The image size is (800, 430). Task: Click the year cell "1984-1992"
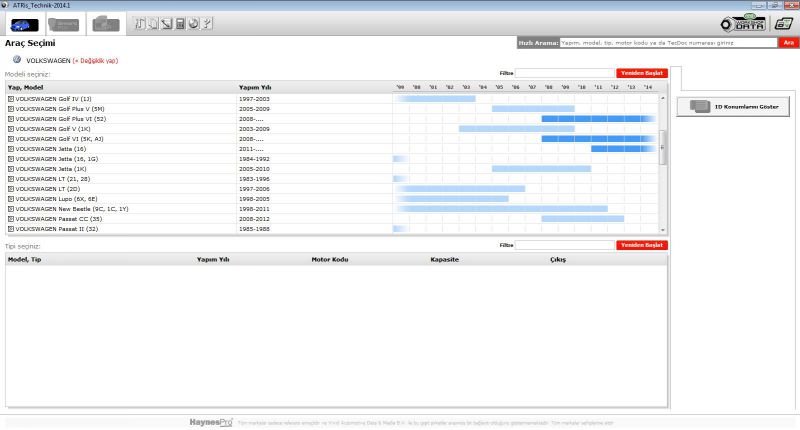[x=254, y=159]
